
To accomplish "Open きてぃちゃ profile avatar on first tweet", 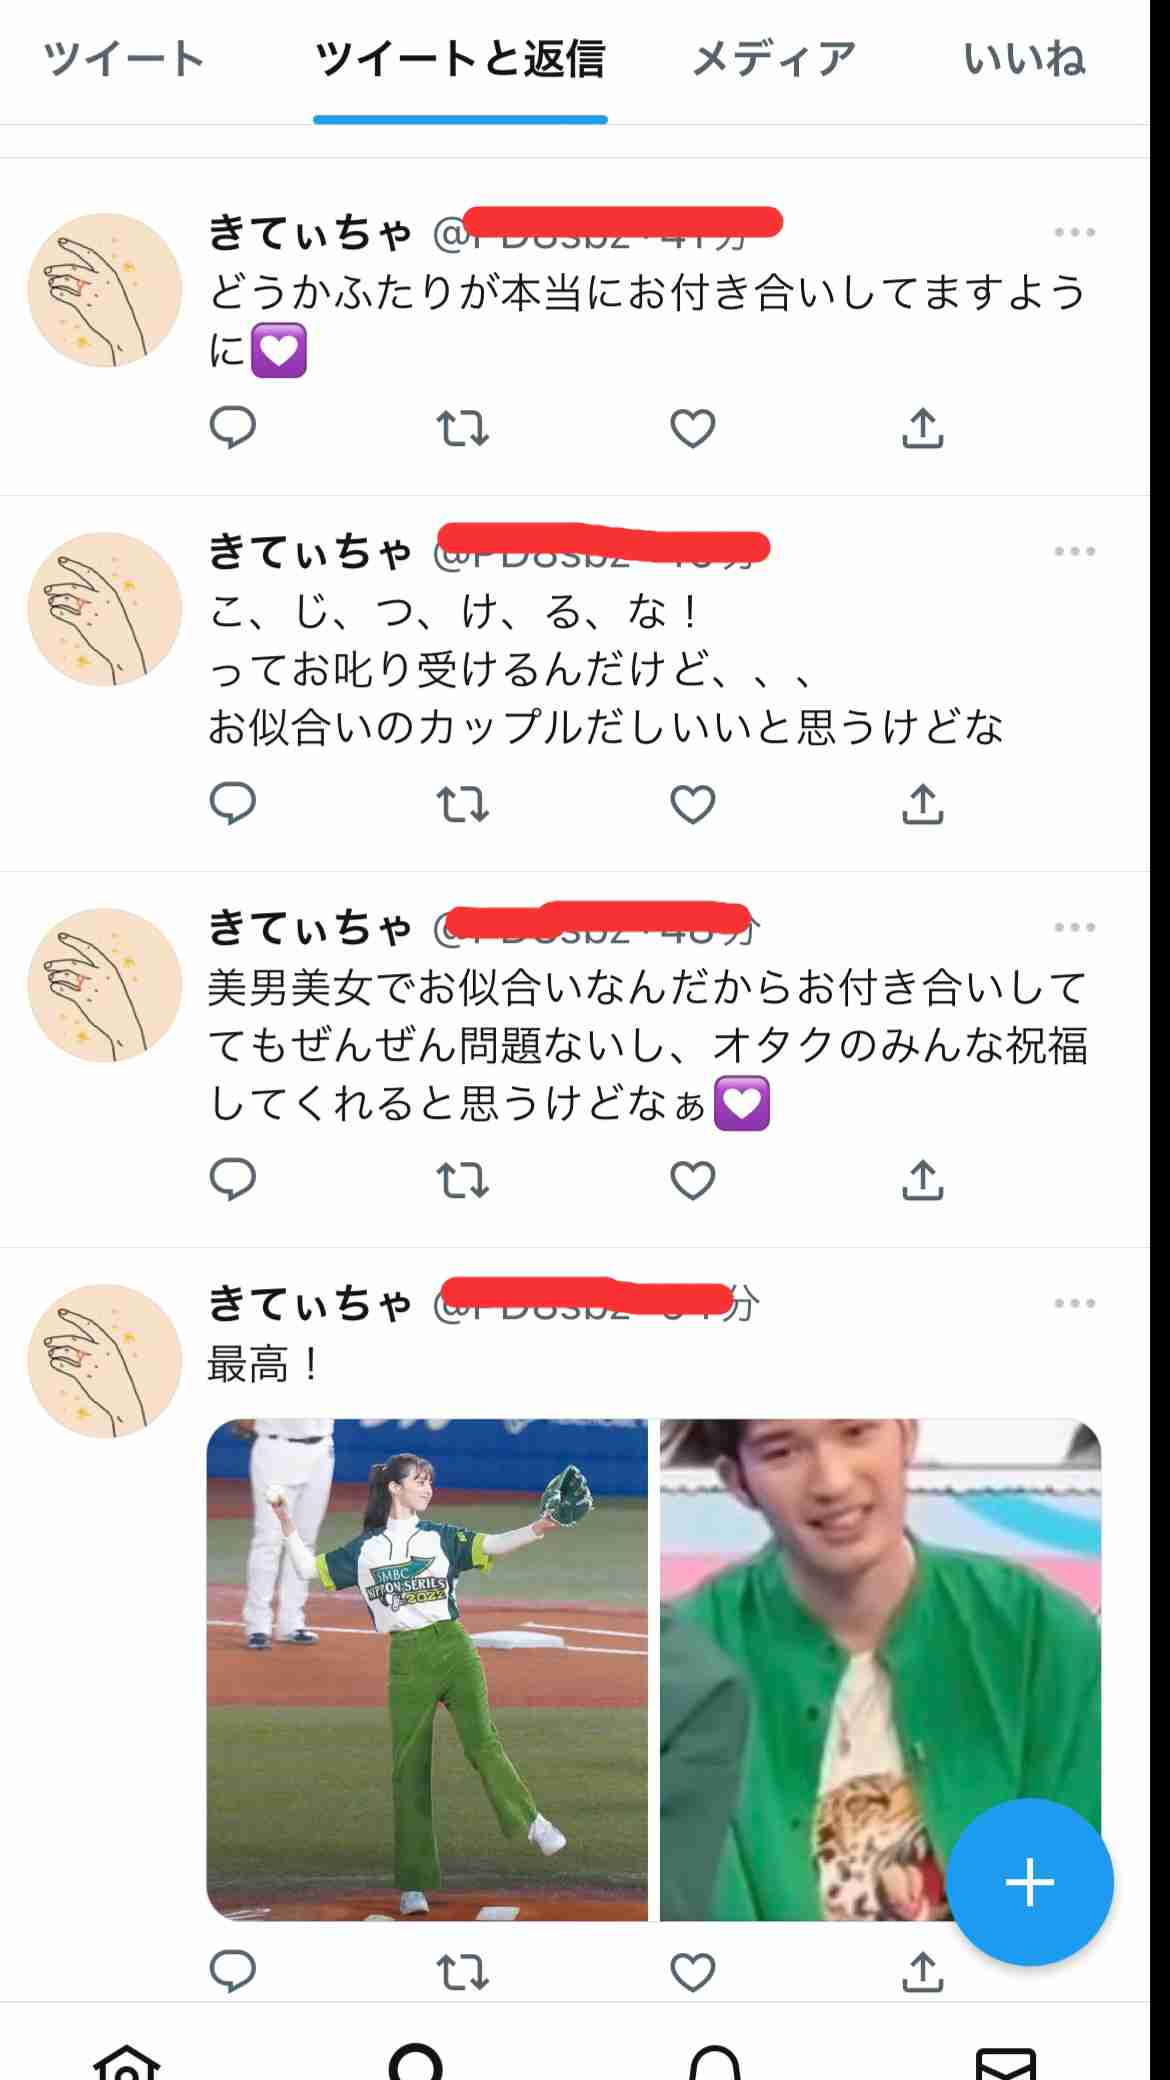I will (x=105, y=290).
